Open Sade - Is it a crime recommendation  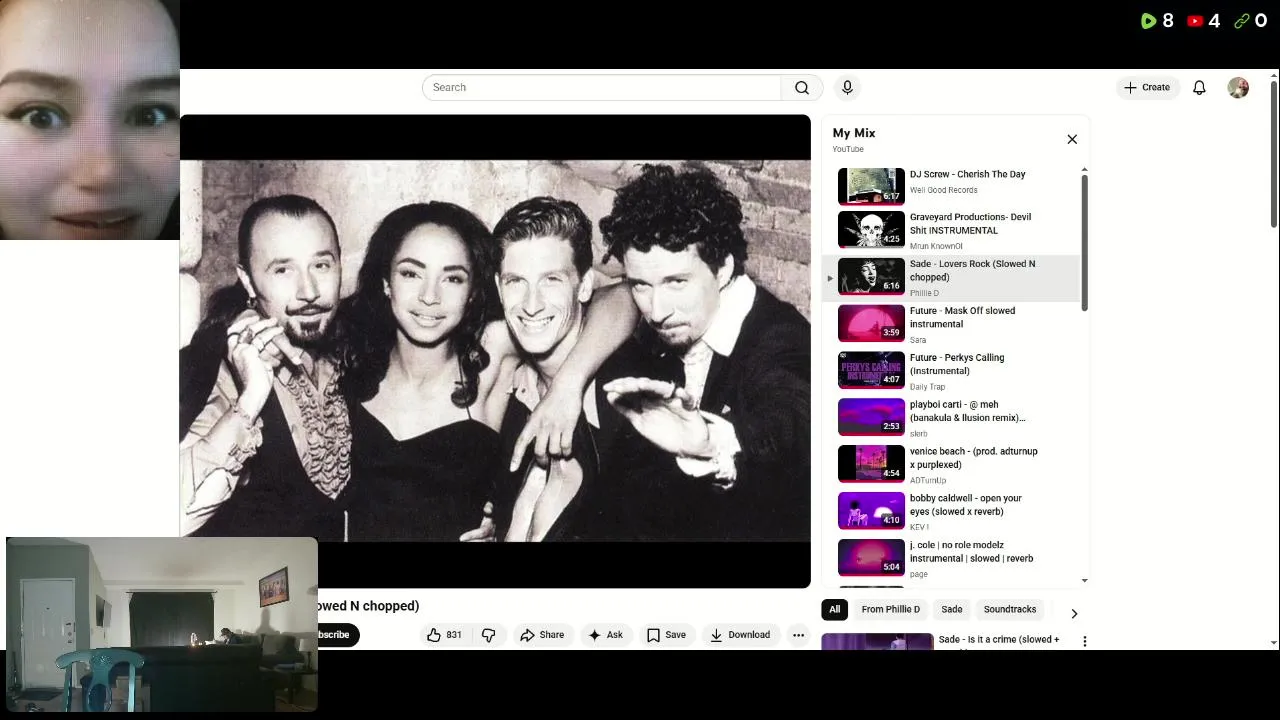click(x=998, y=639)
